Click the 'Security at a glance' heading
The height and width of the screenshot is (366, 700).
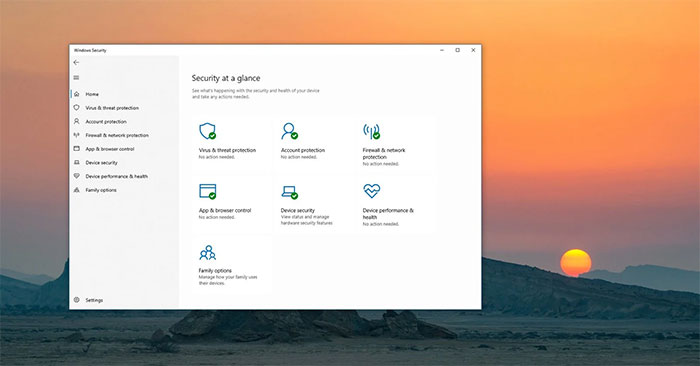[x=226, y=78]
